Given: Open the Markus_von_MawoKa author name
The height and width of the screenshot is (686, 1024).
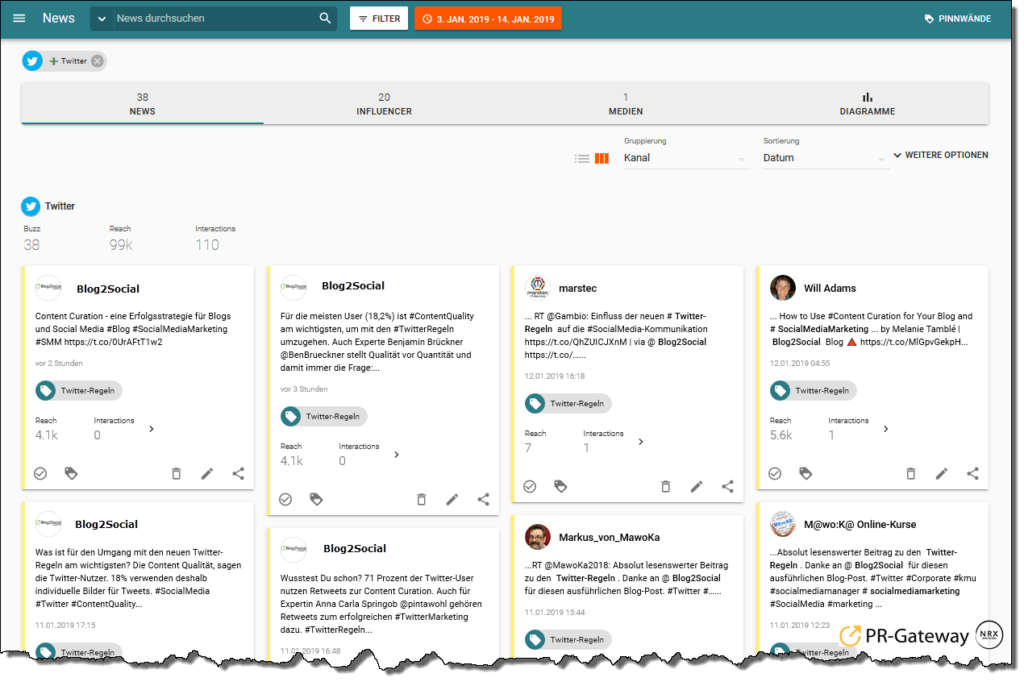Looking at the screenshot, I should tap(609, 537).
